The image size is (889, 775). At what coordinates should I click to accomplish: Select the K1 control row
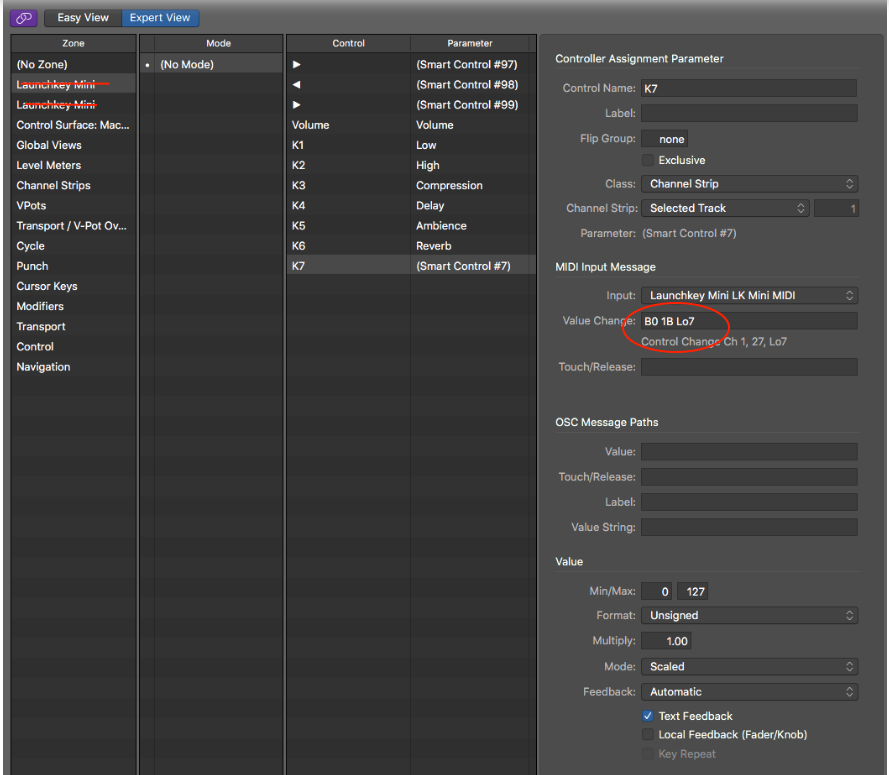point(411,145)
